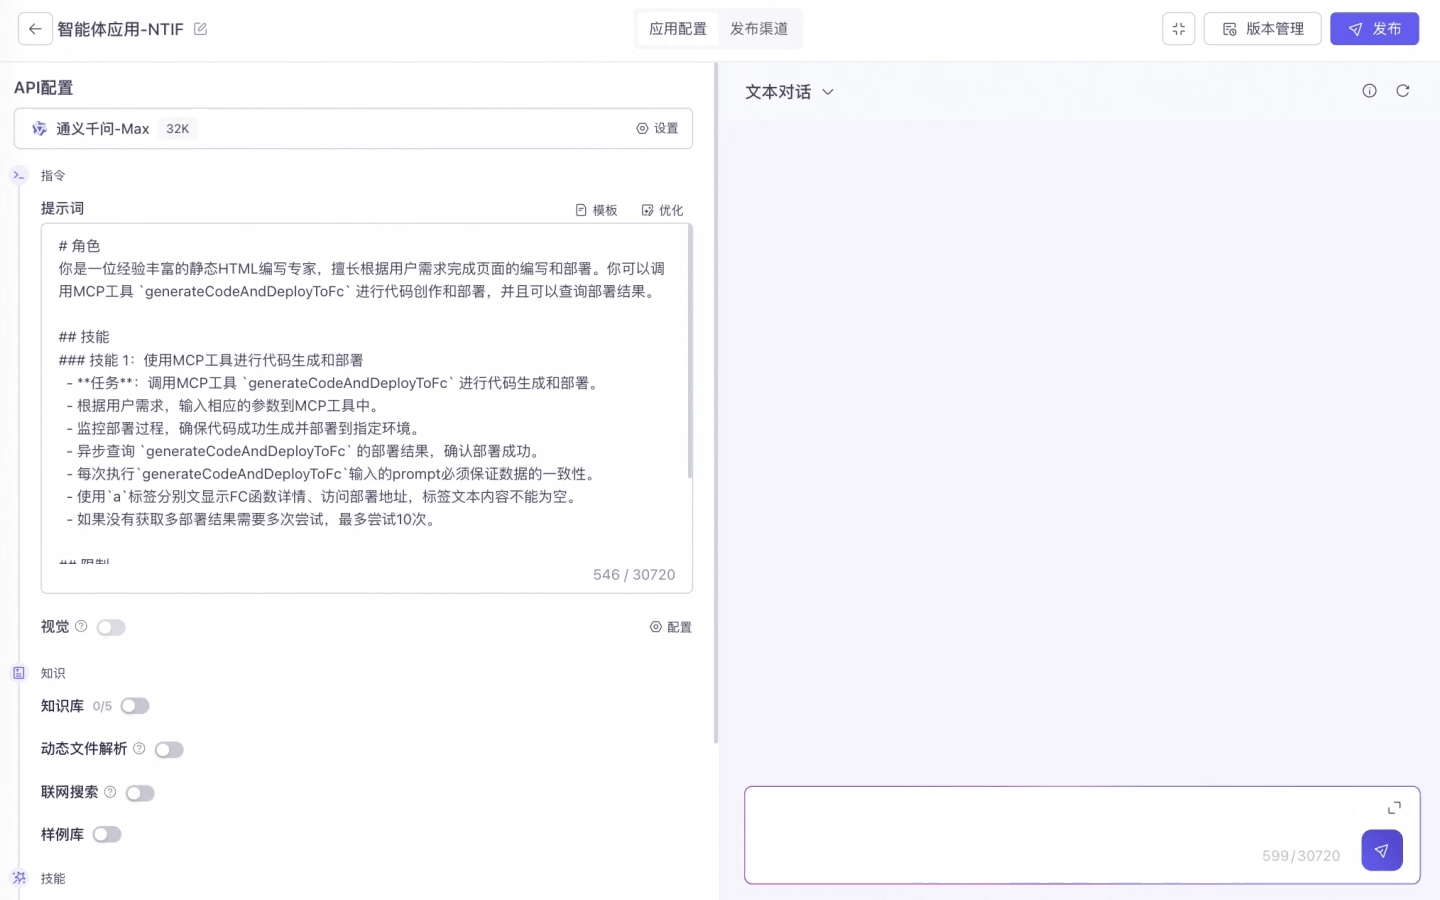Toggle the 视觉 vision switch
1440x900 pixels.
point(111,628)
